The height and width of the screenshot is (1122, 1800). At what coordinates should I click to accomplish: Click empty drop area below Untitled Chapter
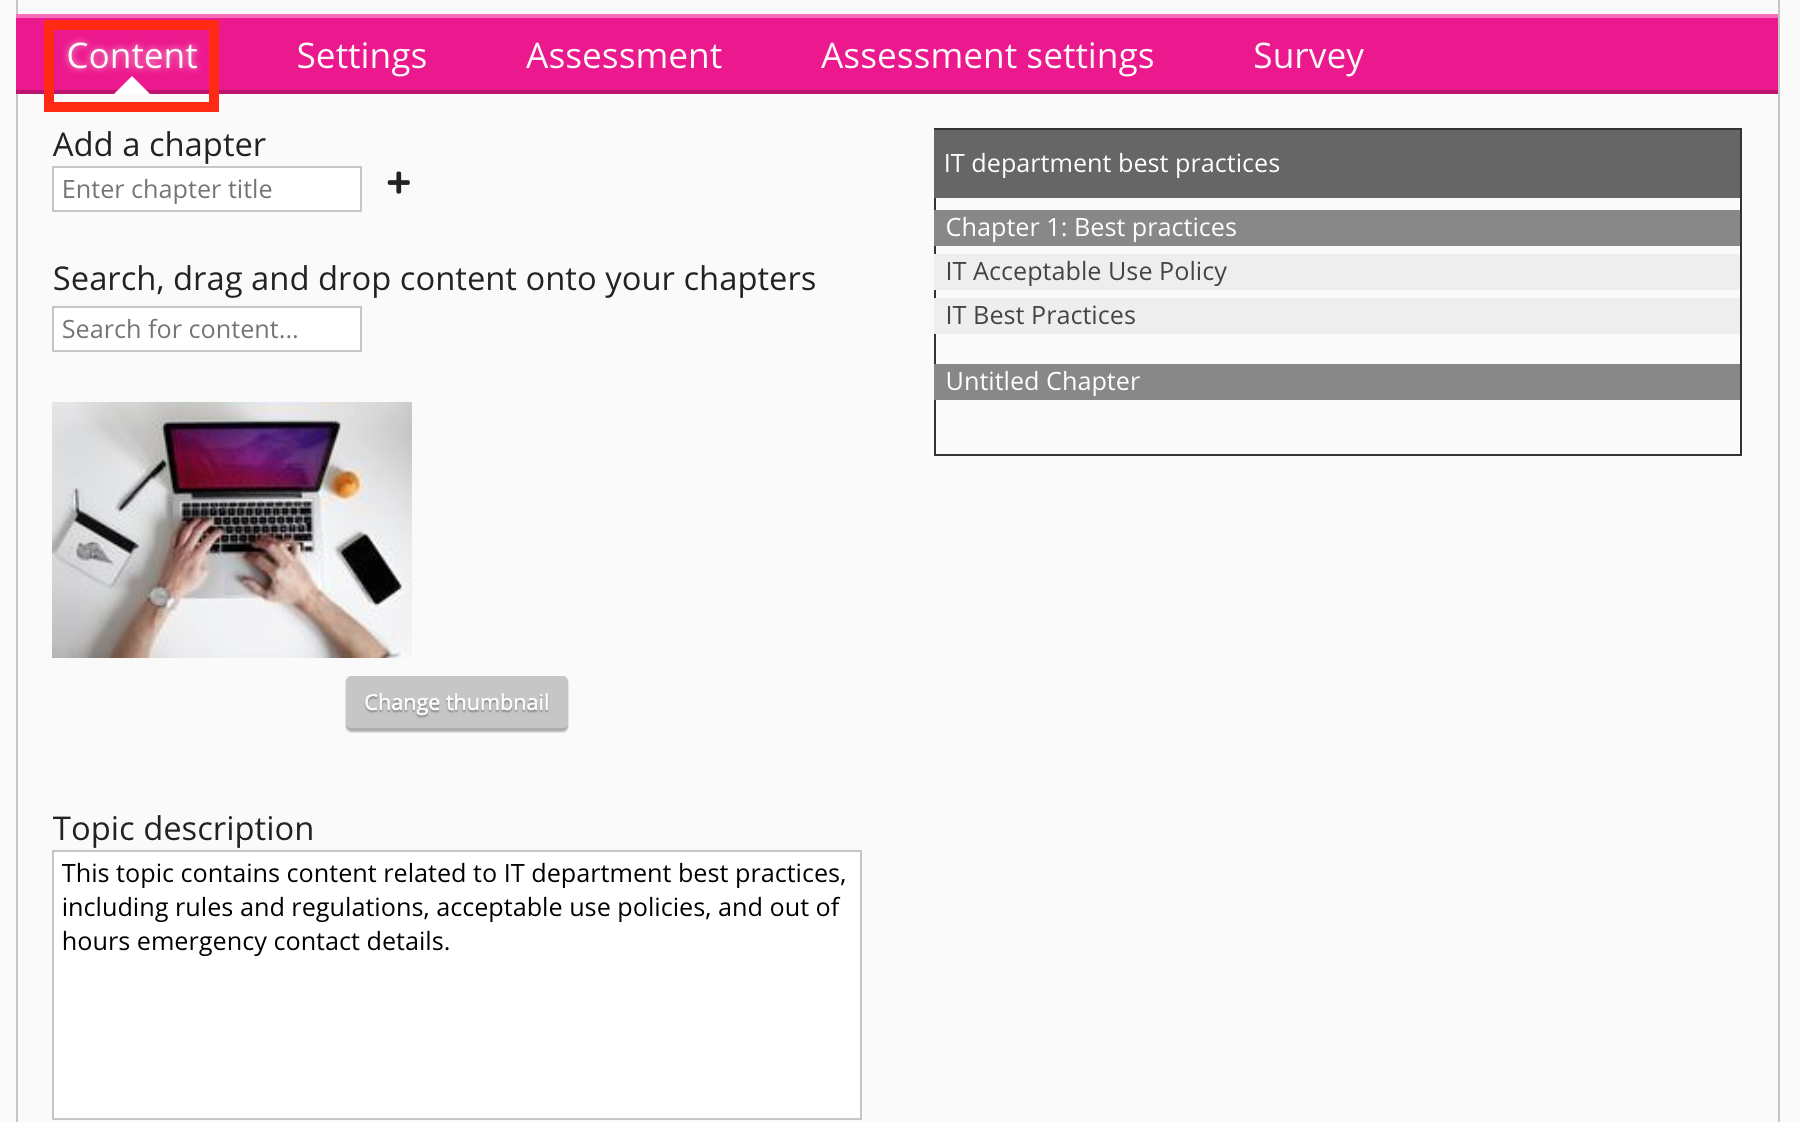click(1337, 427)
